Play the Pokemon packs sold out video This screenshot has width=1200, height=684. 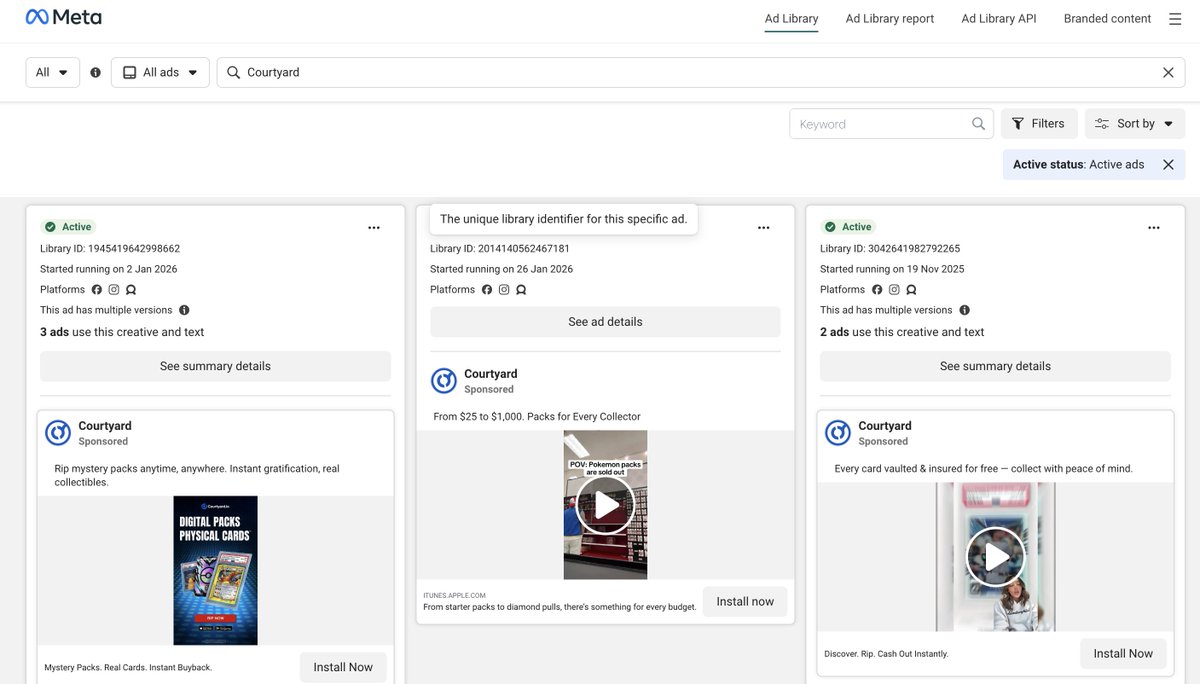pyautogui.click(x=605, y=505)
